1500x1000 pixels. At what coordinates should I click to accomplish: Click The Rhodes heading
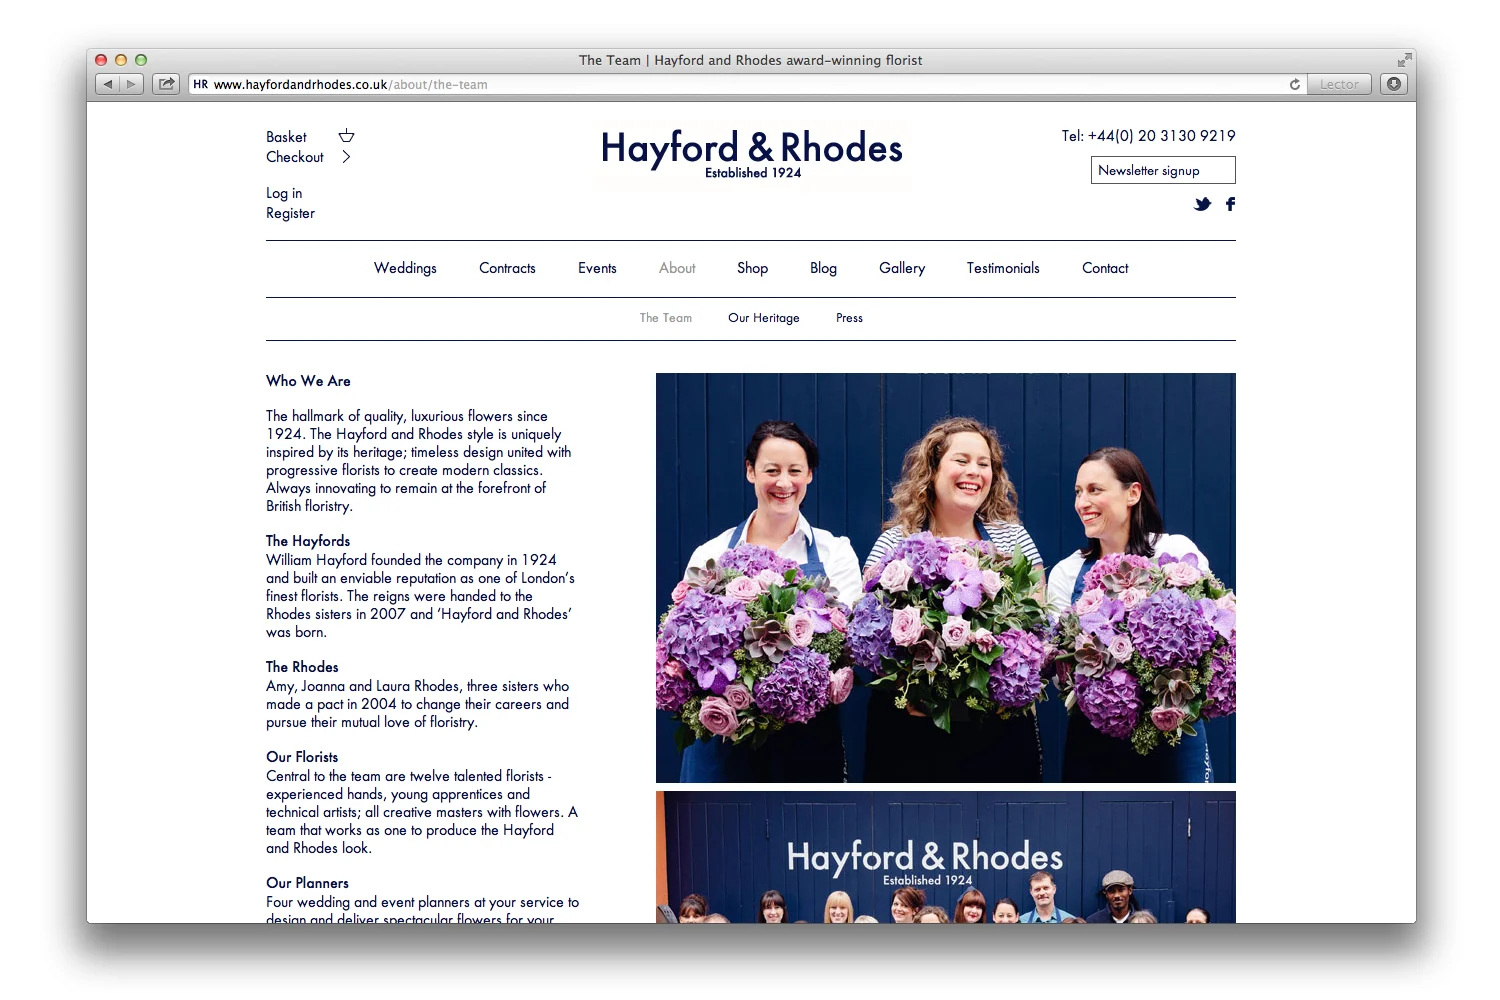302,667
